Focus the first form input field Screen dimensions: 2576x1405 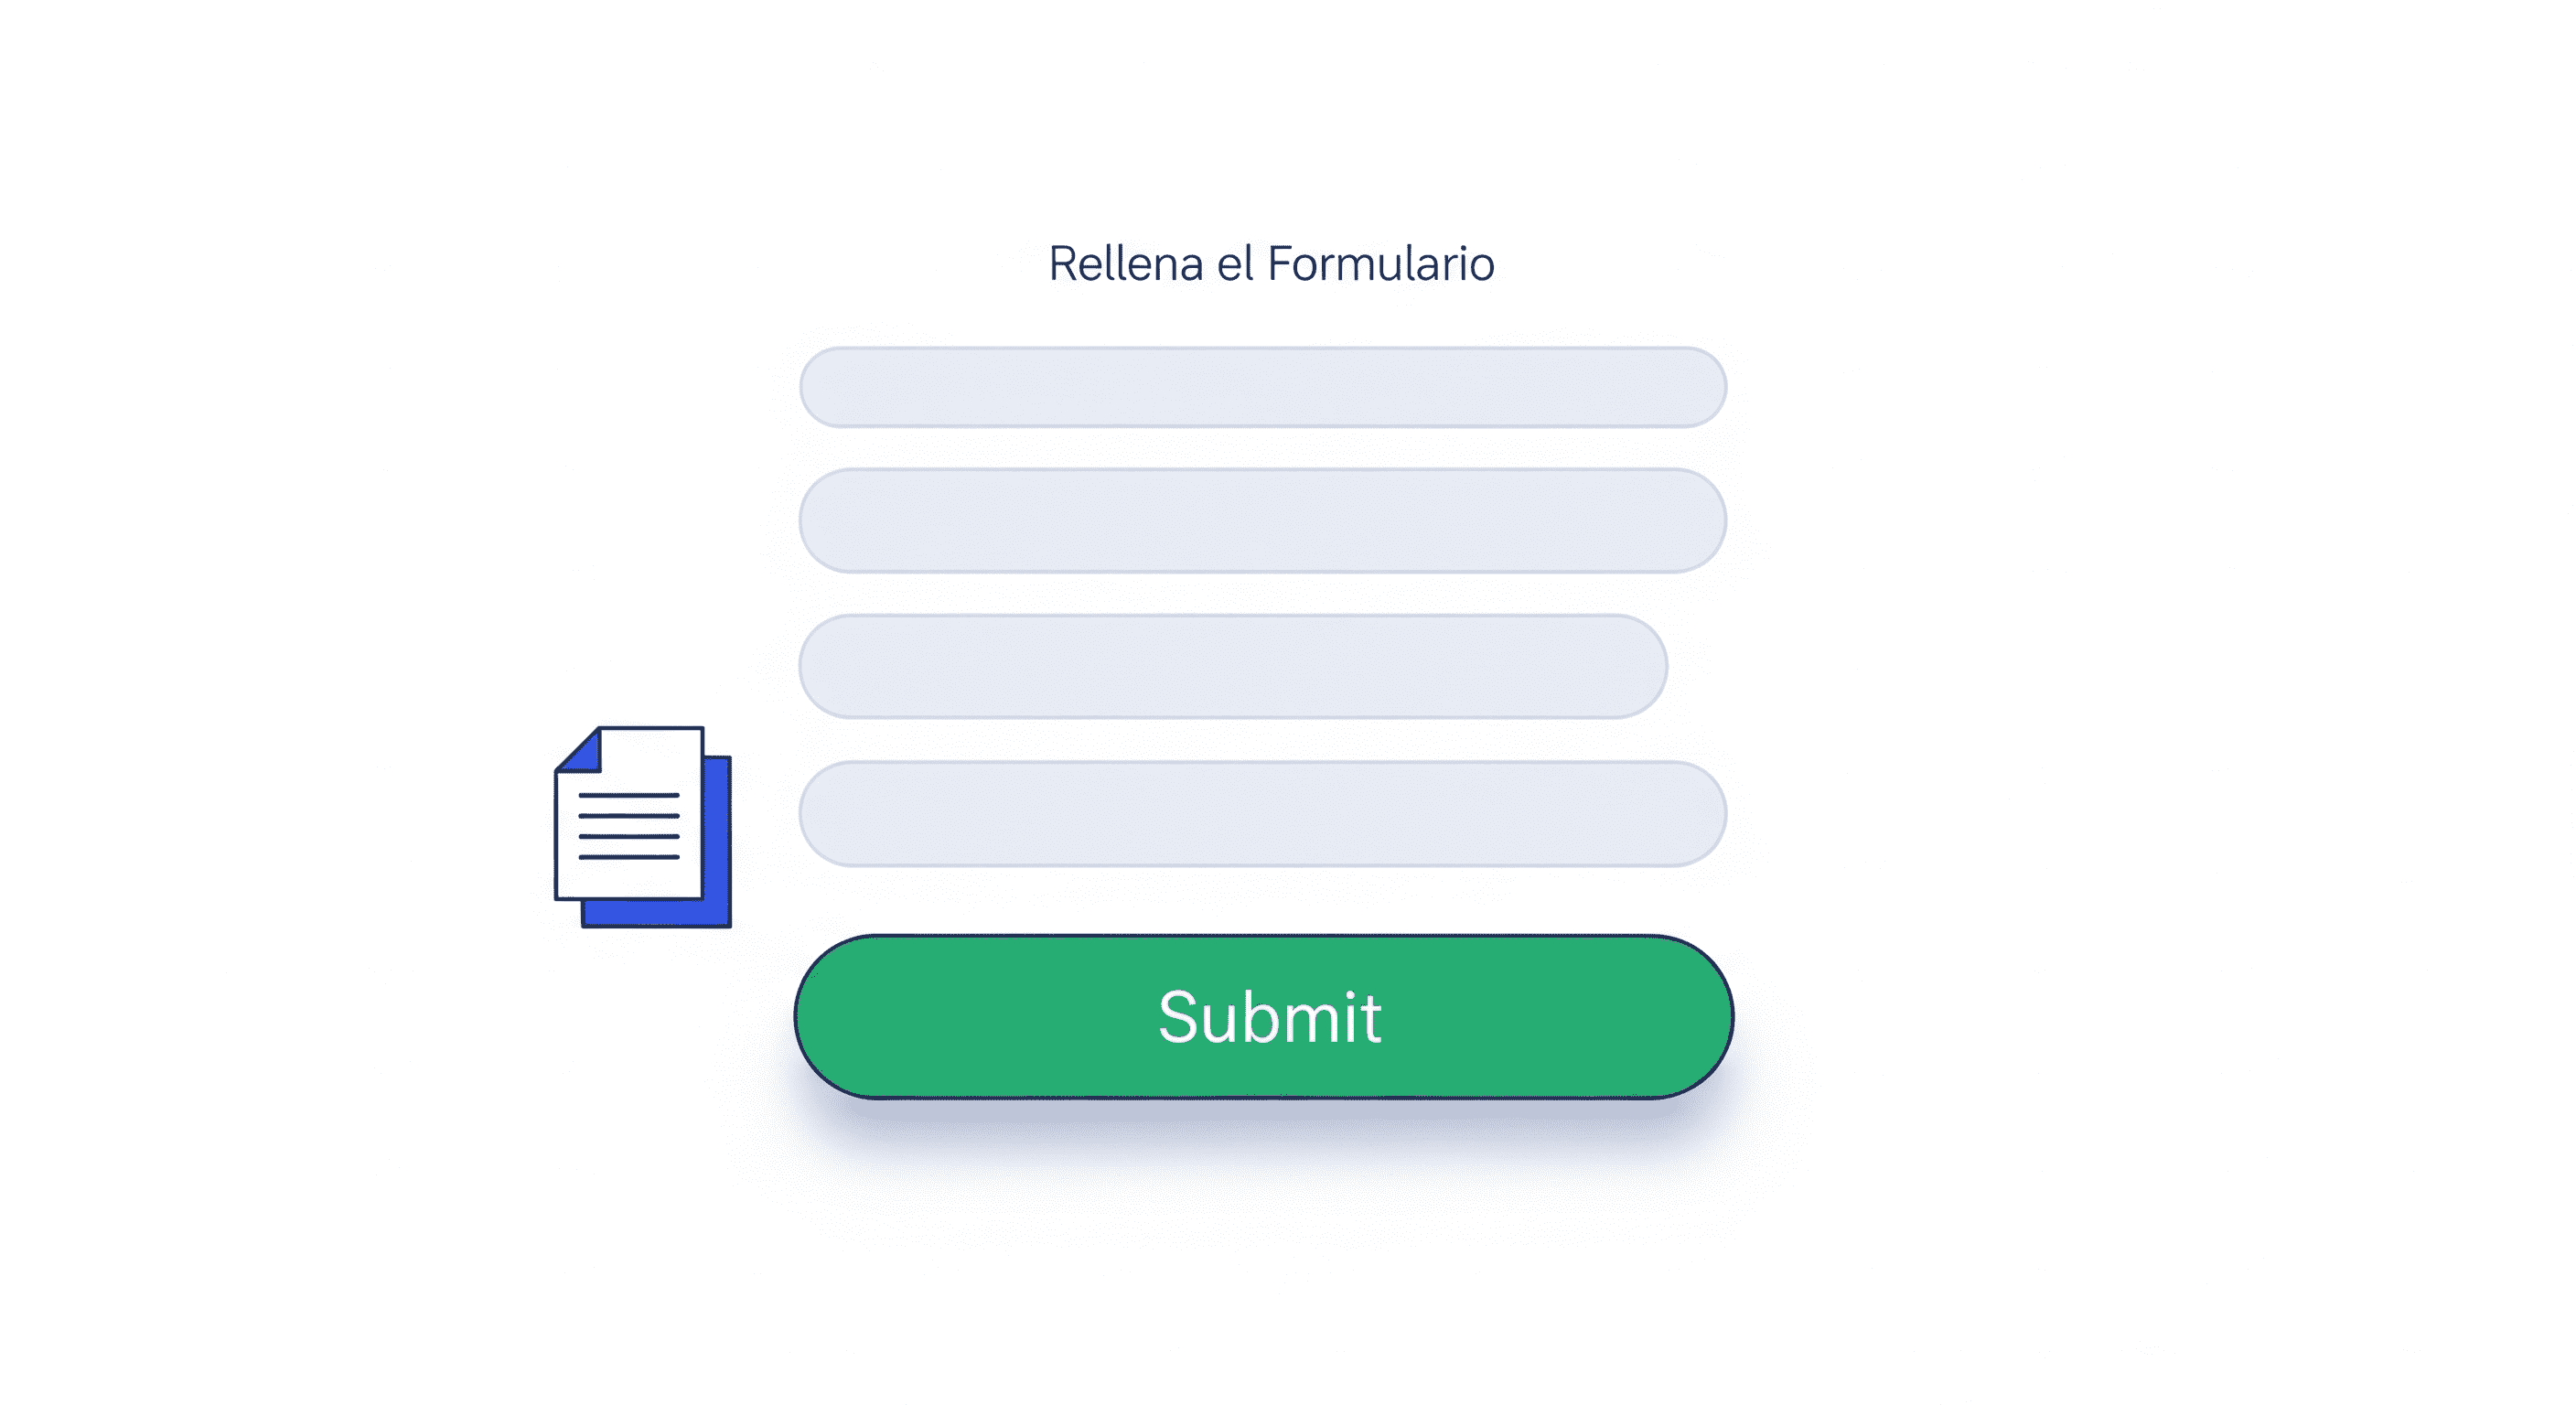(1262, 387)
